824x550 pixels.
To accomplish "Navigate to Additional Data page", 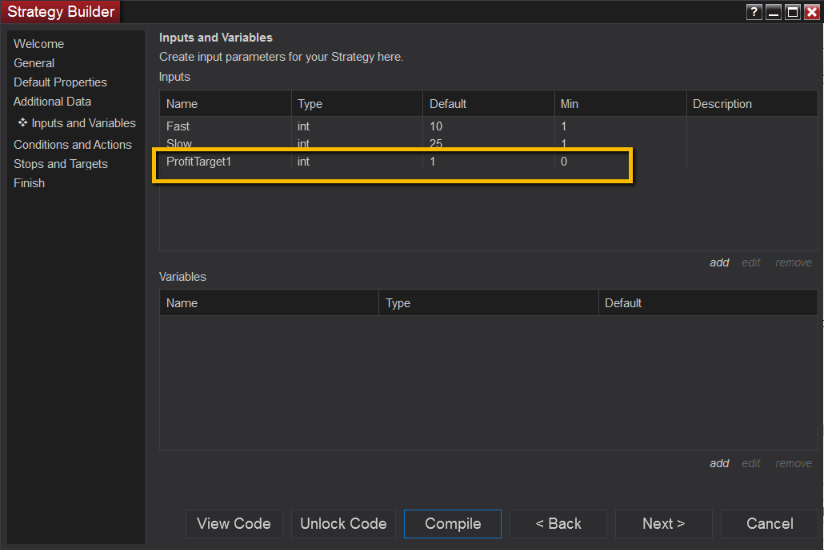I will [52, 101].
